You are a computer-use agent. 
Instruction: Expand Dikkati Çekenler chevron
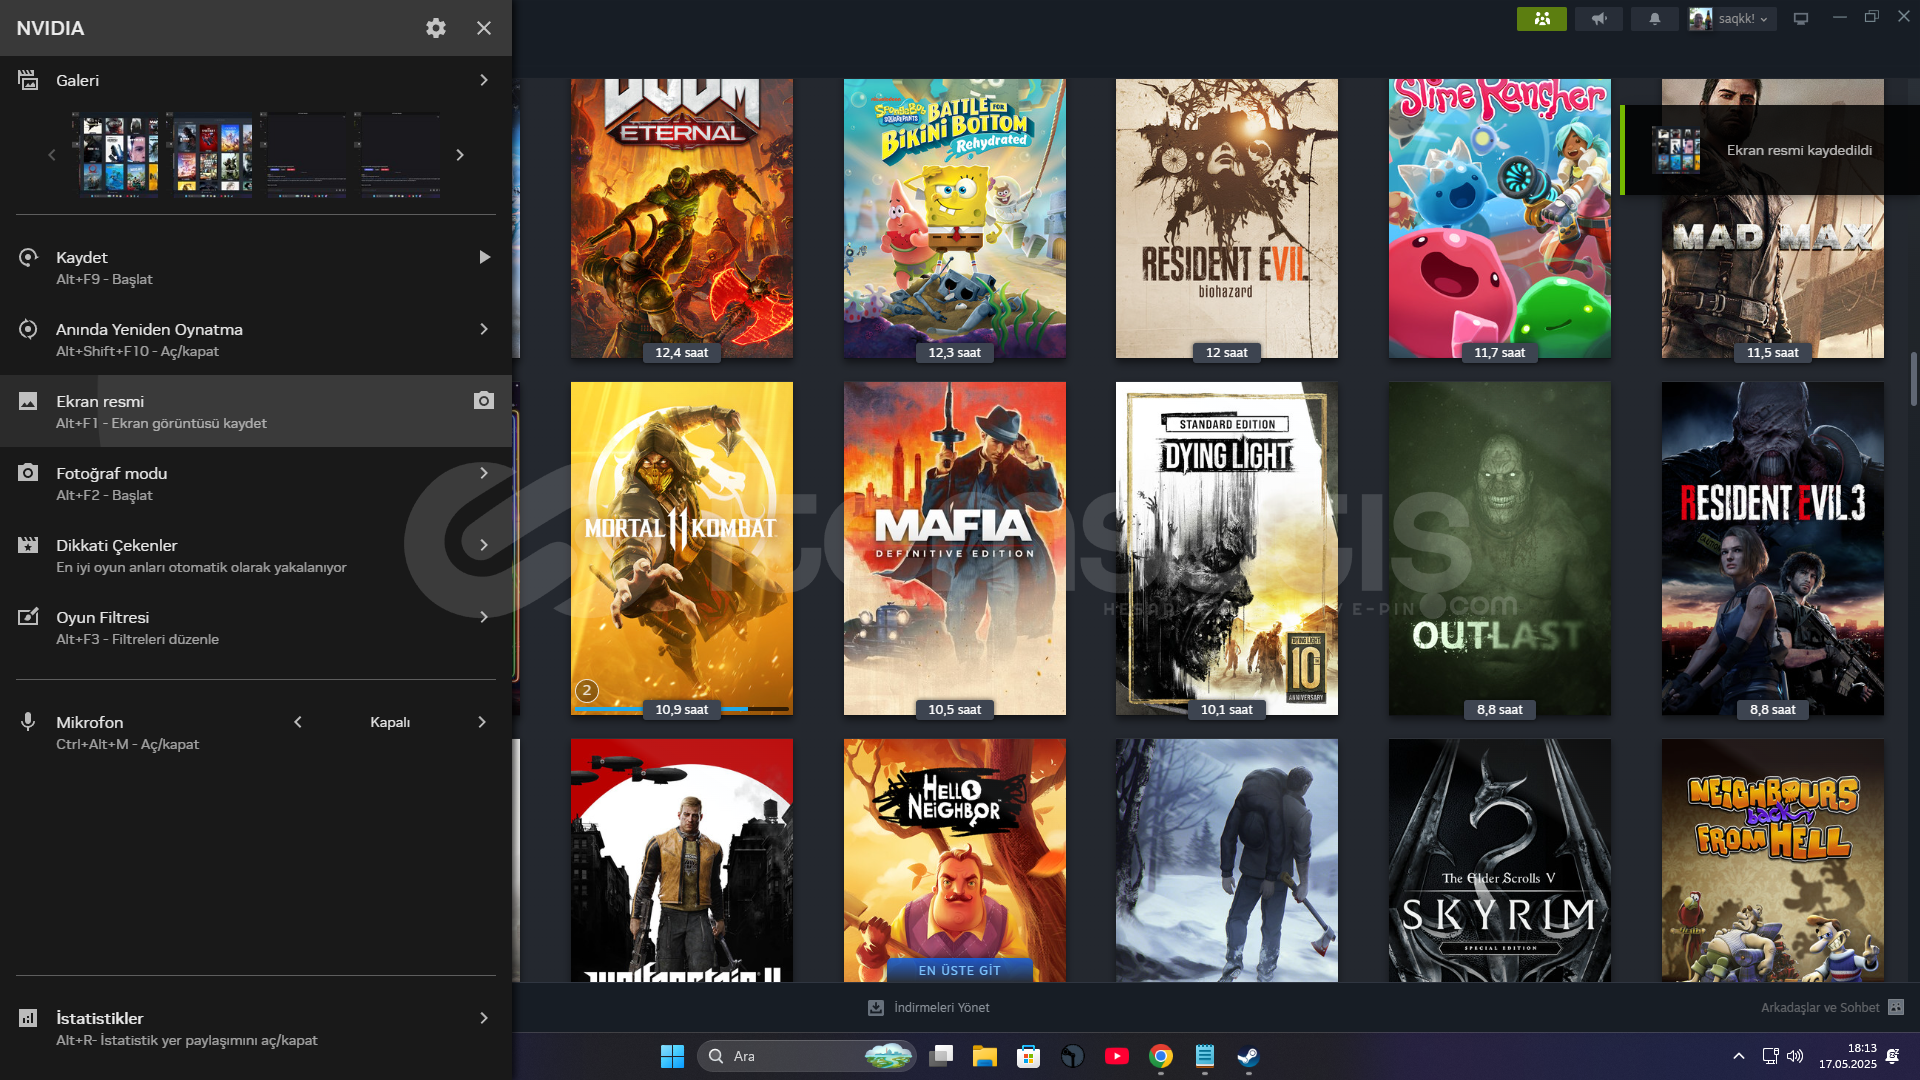click(484, 545)
